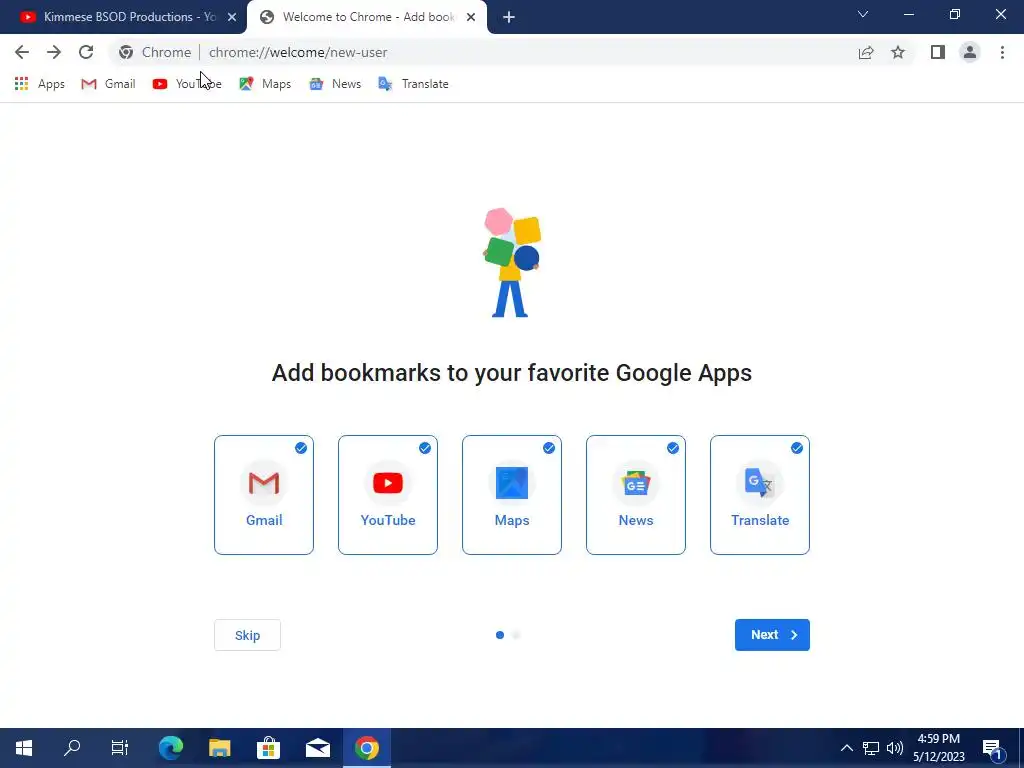Launch Microsoft Edge from the taskbar
This screenshot has height=768, width=1024.
point(171,748)
